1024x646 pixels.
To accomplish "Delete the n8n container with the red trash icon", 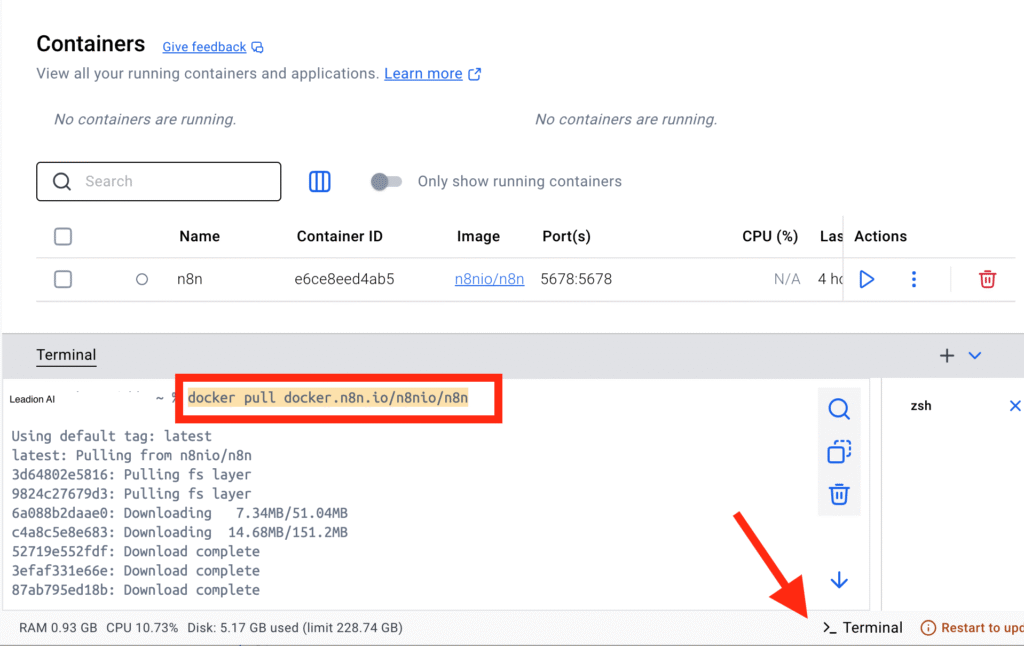I will pyautogui.click(x=987, y=279).
